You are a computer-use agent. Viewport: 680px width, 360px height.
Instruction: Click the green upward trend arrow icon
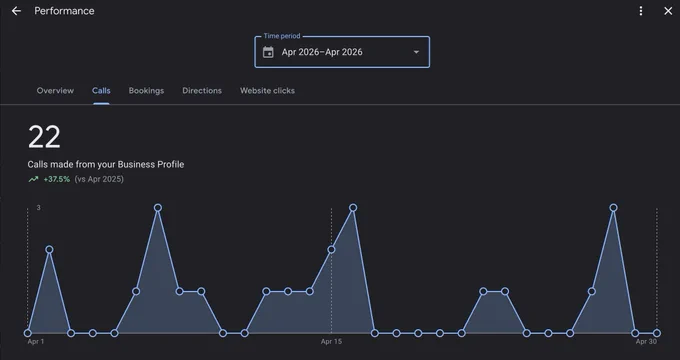click(x=33, y=179)
